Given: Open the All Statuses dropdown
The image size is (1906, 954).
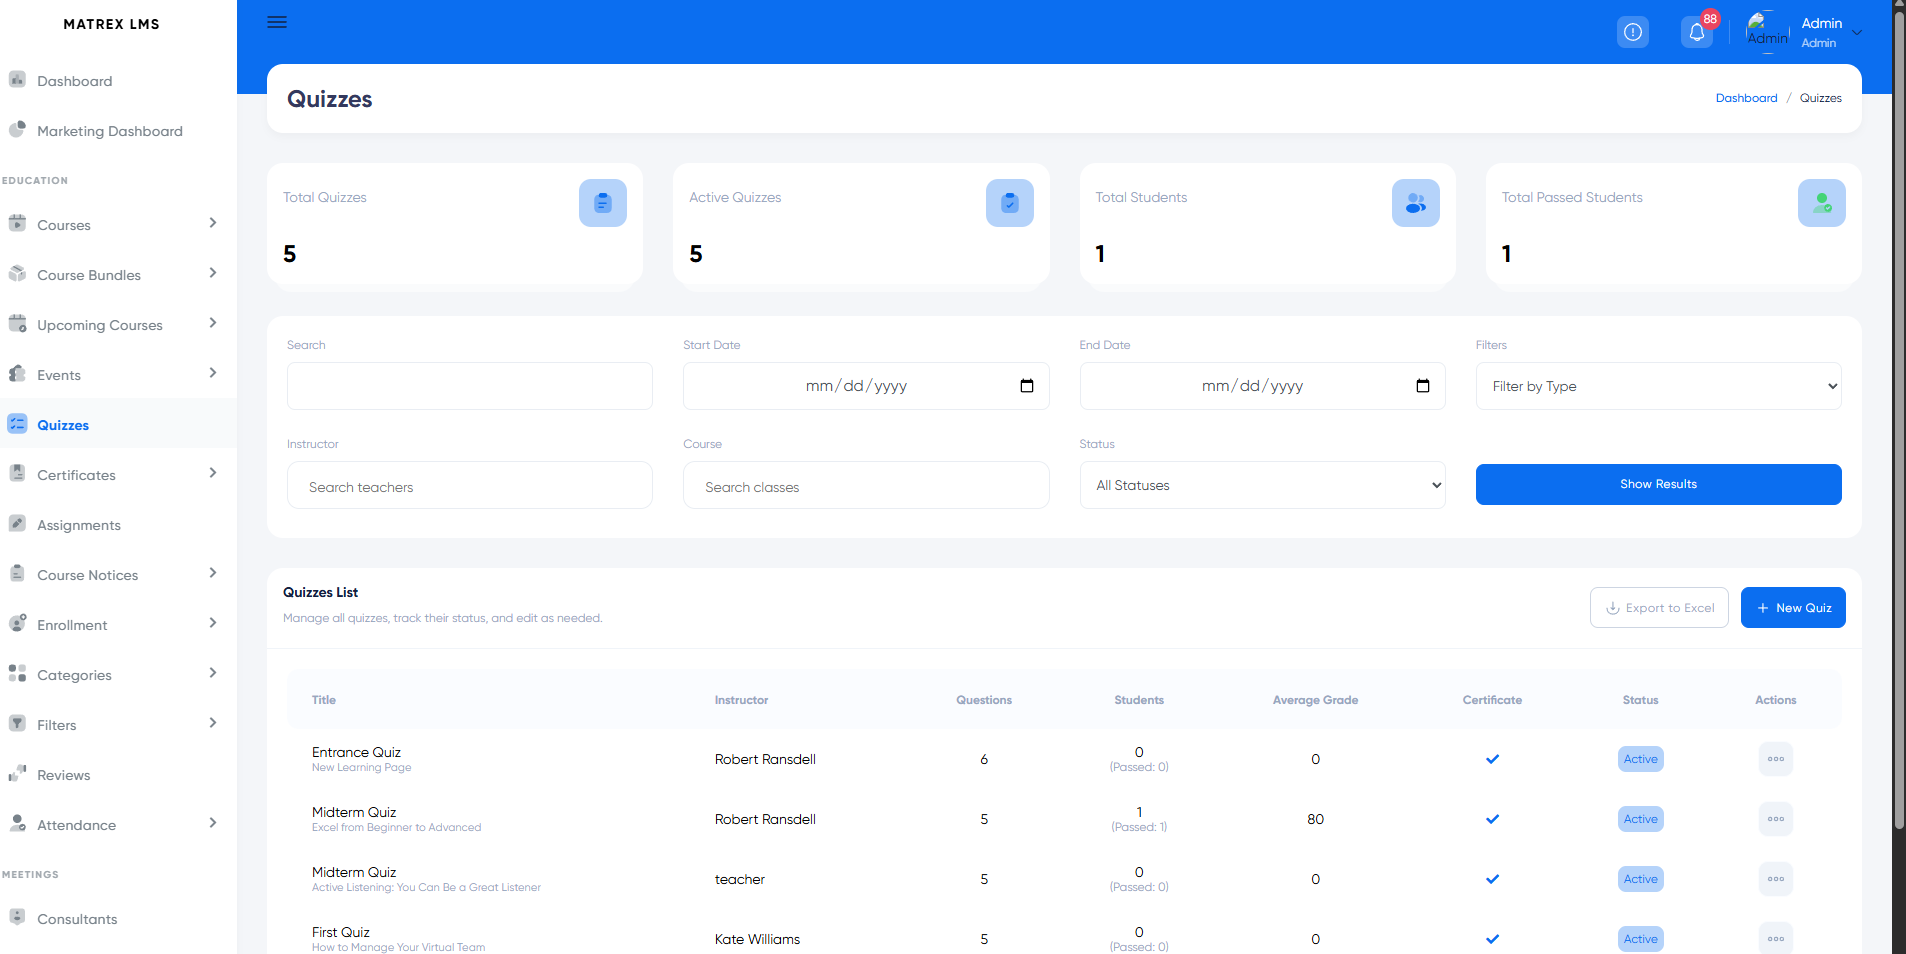Looking at the screenshot, I should point(1262,485).
